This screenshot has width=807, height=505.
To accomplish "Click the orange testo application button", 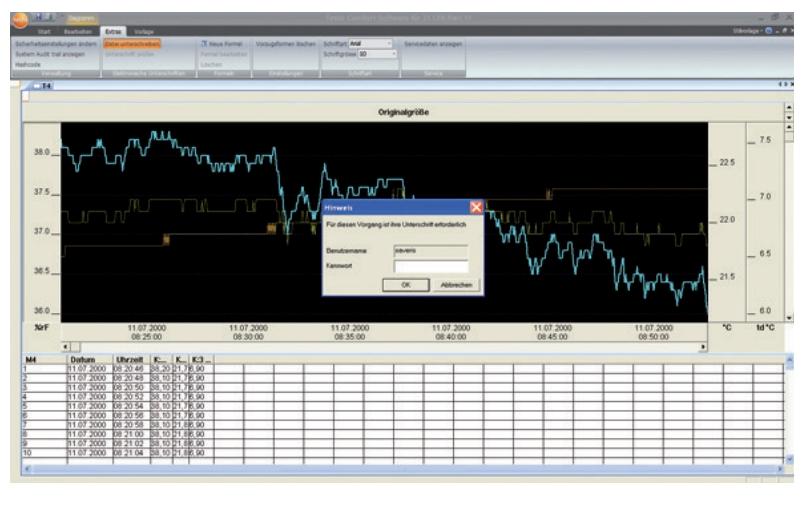I will pos(20,21).
